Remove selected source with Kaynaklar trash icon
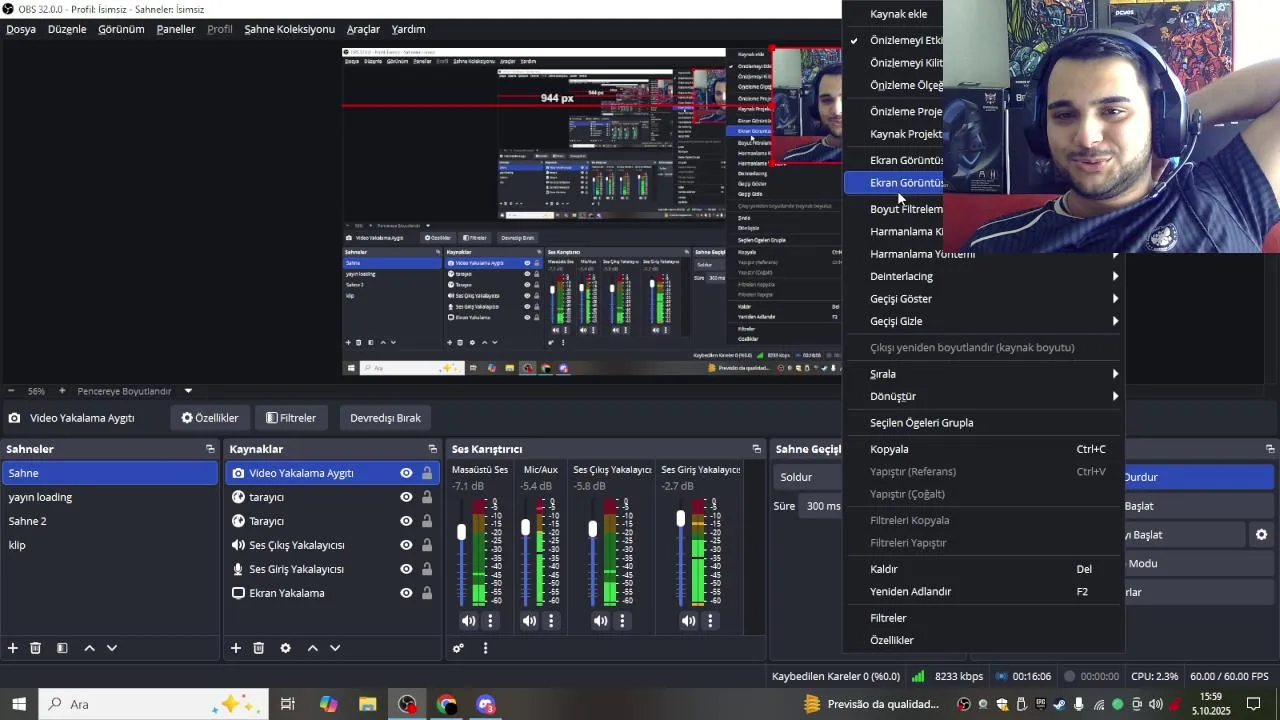1280x720 pixels. (x=259, y=648)
